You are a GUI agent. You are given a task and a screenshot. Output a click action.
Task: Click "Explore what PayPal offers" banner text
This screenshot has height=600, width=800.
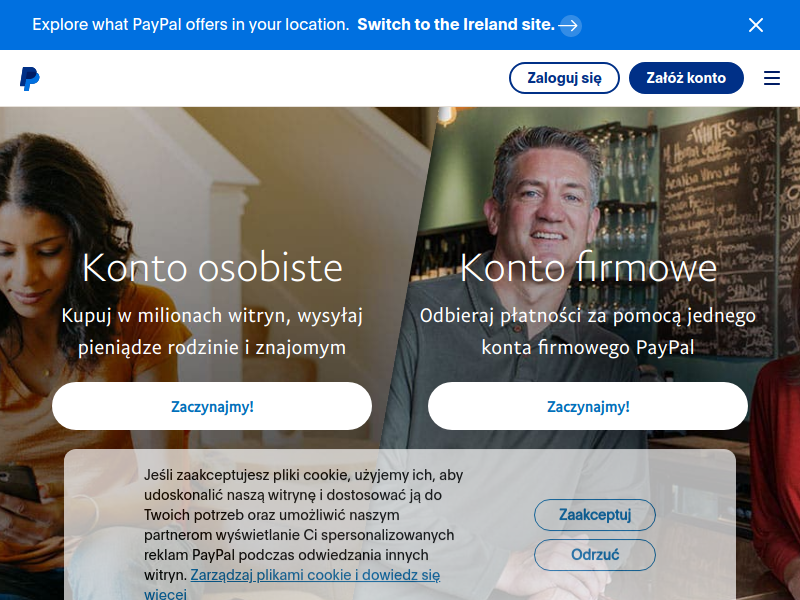click(191, 24)
